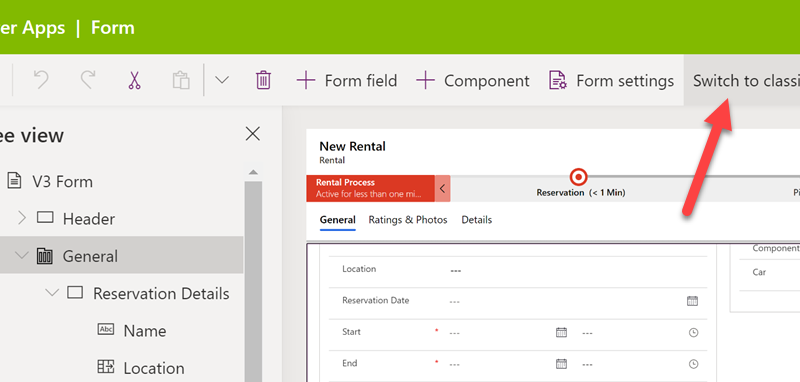Click the Delete trash can icon
The width and height of the screenshot is (800, 382).
click(263, 80)
